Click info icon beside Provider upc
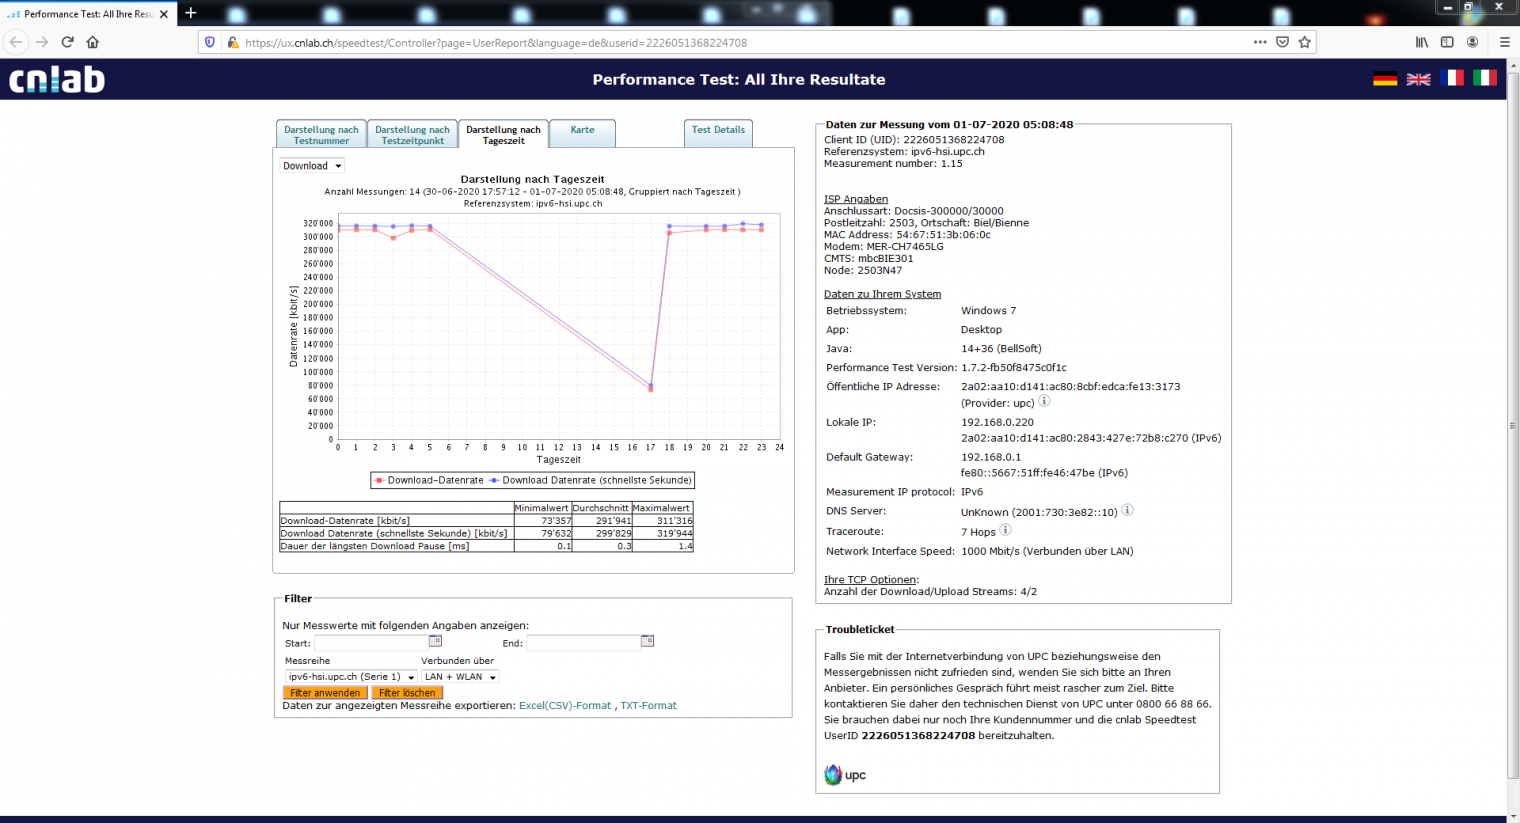Viewport: 1520px width, 823px height. point(1044,401)
